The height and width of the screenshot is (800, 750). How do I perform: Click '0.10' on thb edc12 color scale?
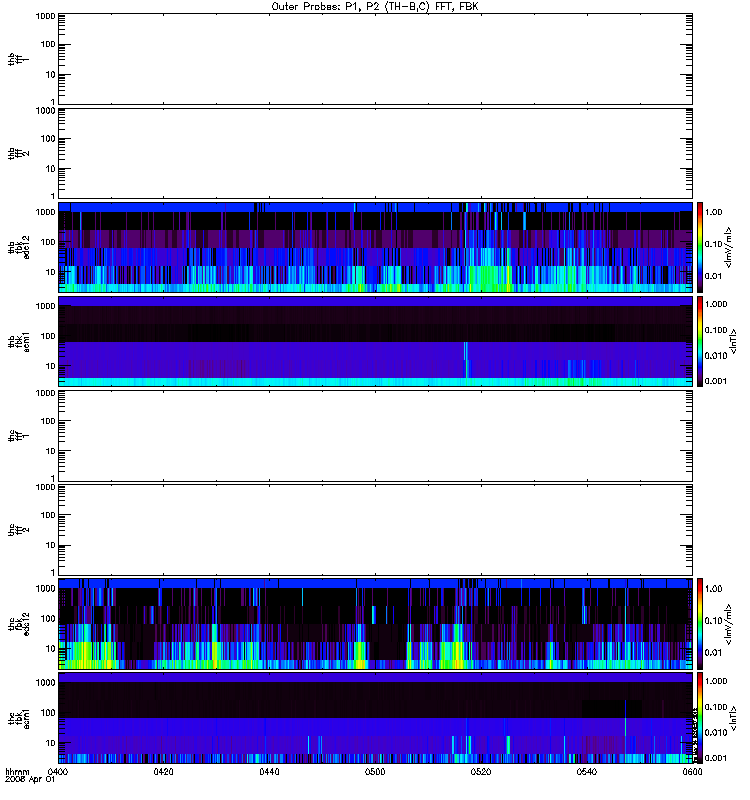pyautogui.click(x=713, y=244)
